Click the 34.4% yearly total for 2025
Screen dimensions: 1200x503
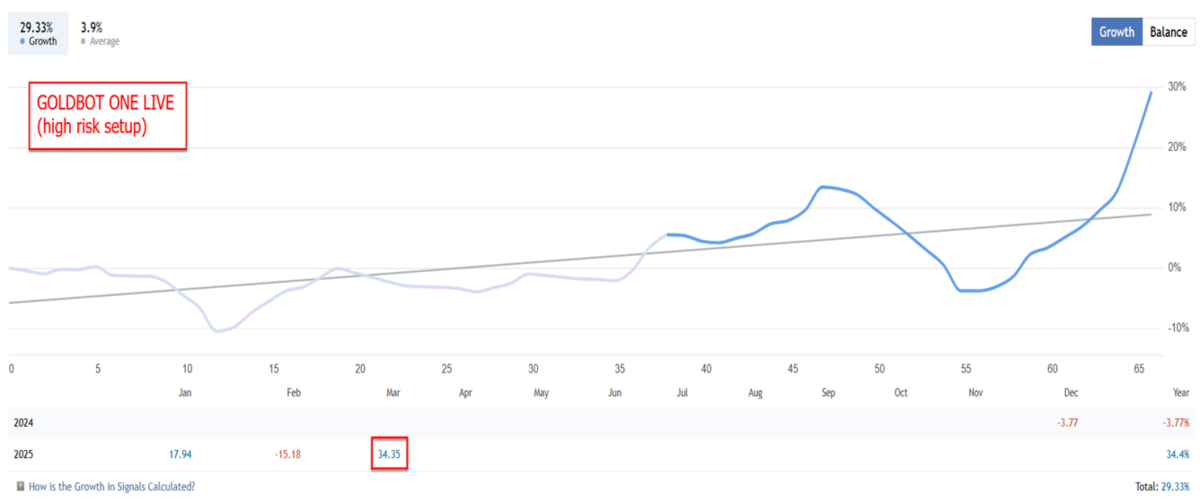pyautogui.click(x=1177, y=454)
